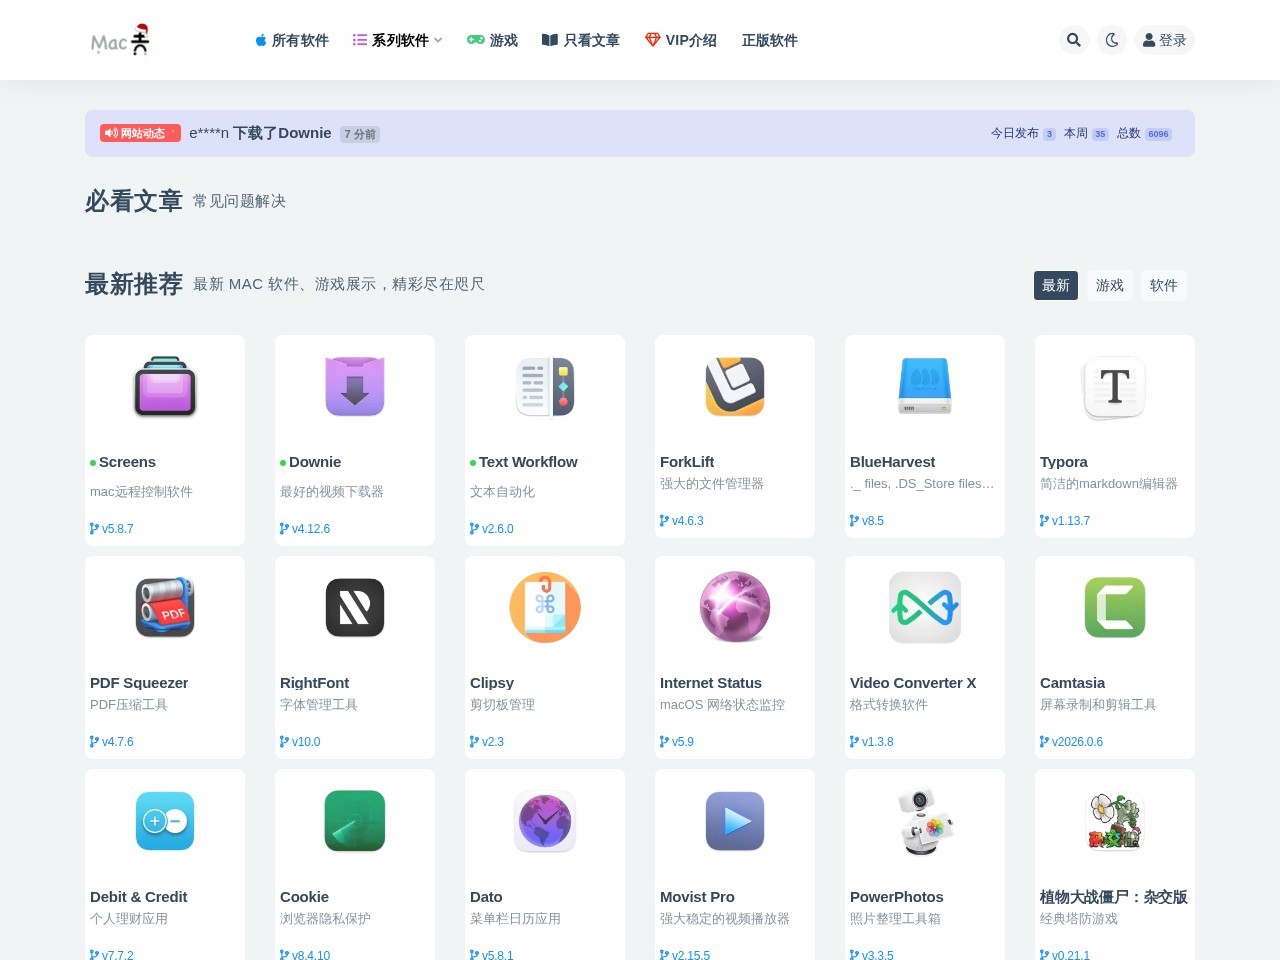Open the Screens app icon
Viewport: 1280px width, 960px height.
click(x=165, y=386)
